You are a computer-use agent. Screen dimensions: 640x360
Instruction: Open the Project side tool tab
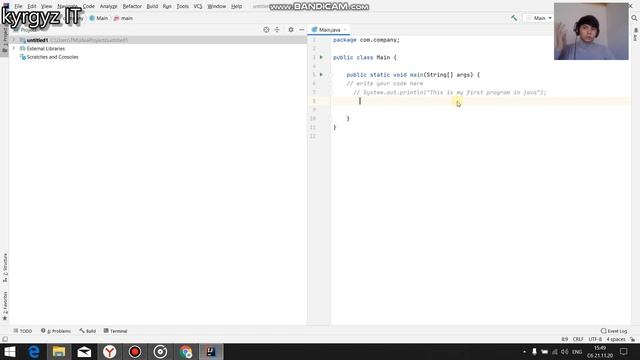pyautogui.click(x=4, y=39)
